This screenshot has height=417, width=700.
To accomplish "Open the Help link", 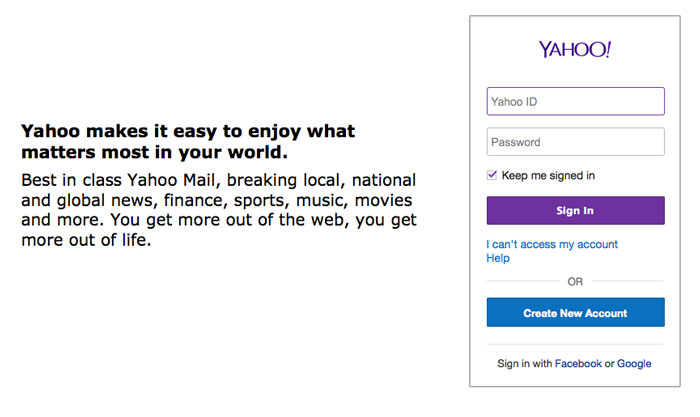I will point(498,258).
